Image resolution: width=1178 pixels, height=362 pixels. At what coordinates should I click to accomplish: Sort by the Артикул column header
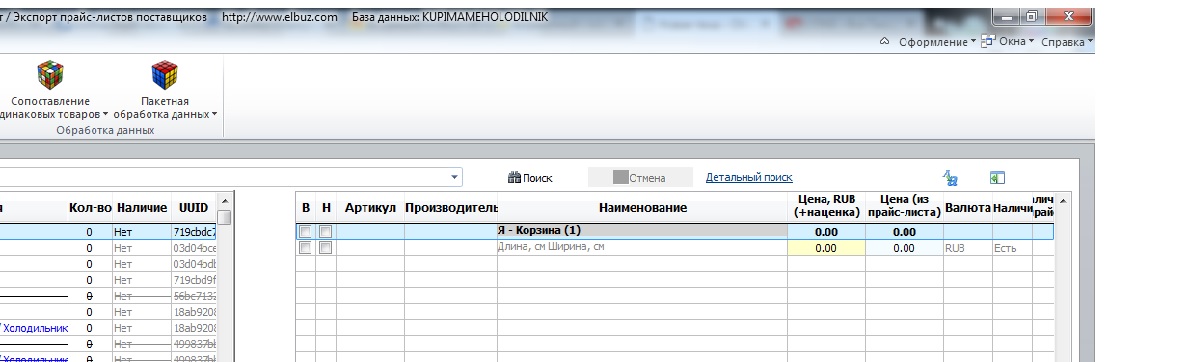click(x=370, y=208)
